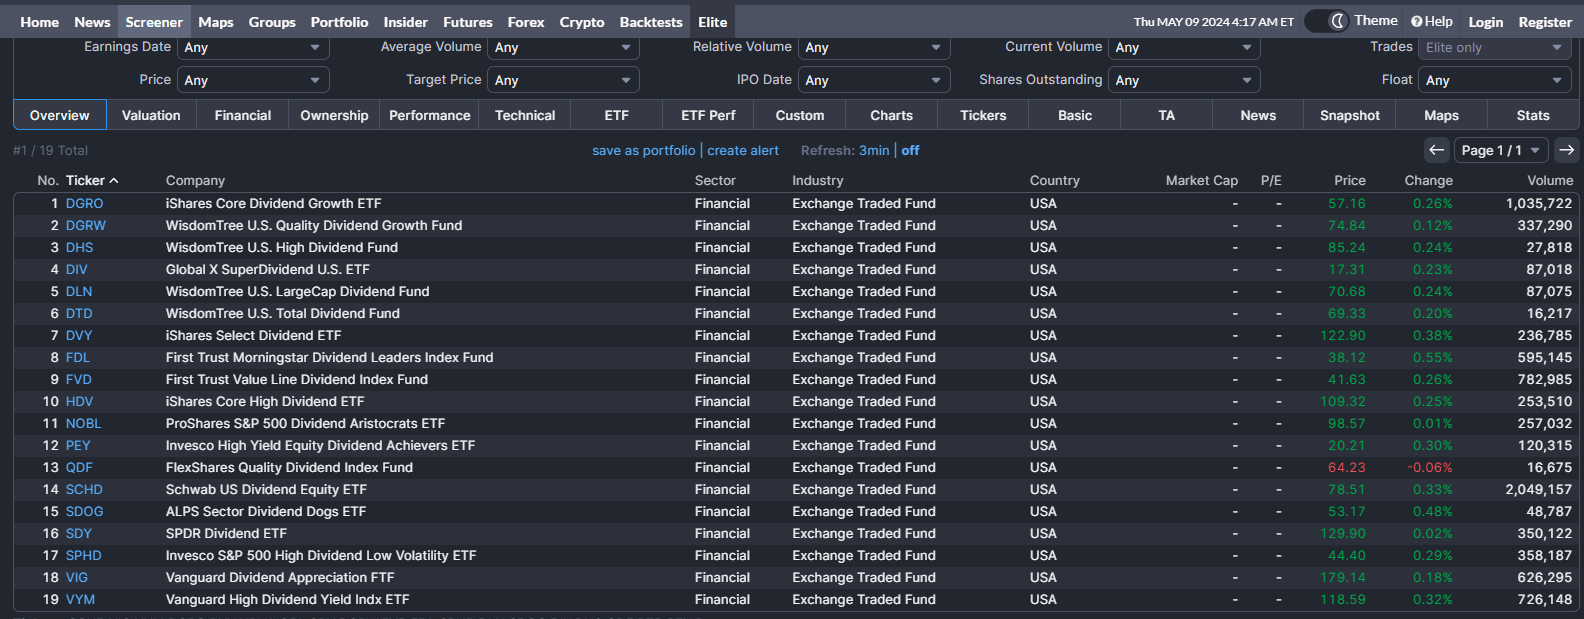The height and width of the screenshot is (619, 1584).
Task: Click save as portfolio link
Action: tap(643, 150)
